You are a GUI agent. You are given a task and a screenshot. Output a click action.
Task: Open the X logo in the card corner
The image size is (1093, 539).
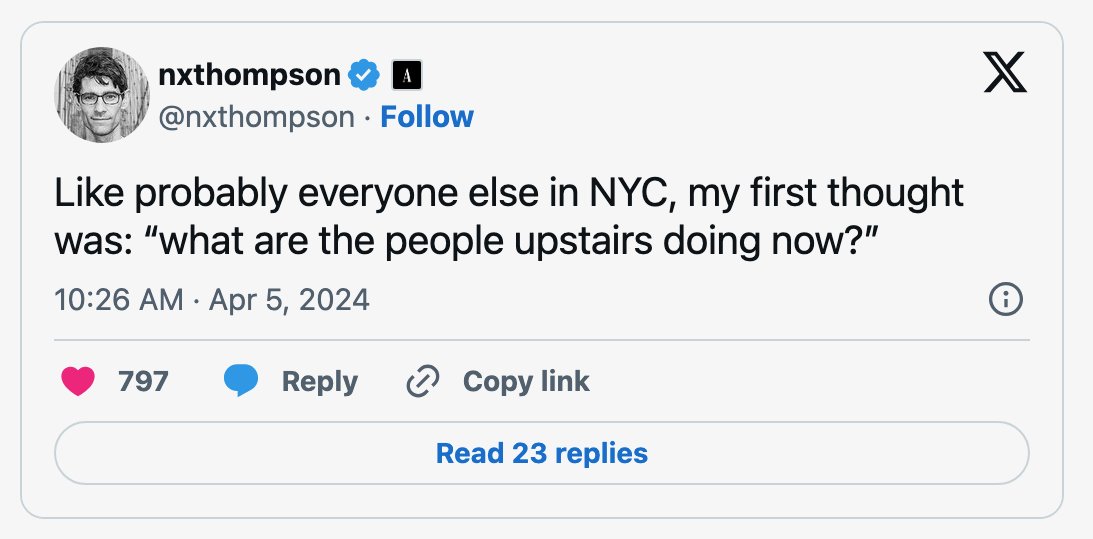[x=1004, y=73]
